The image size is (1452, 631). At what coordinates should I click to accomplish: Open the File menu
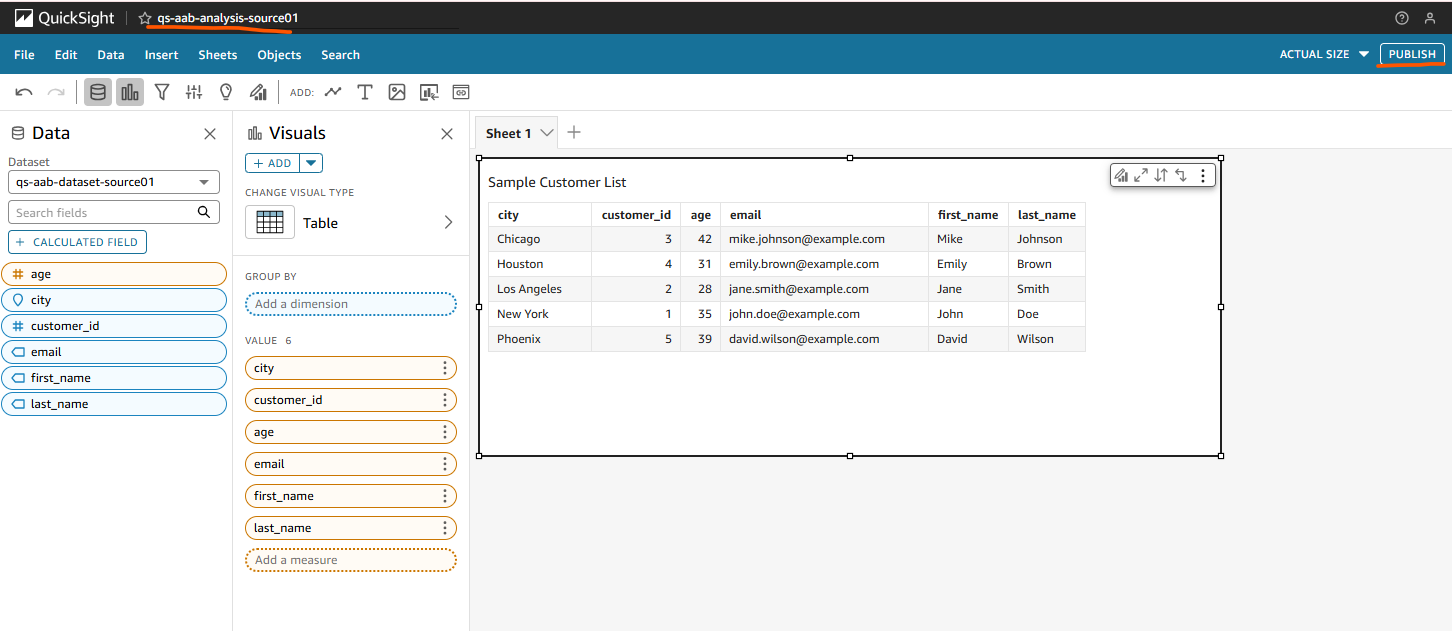point(24,55)
